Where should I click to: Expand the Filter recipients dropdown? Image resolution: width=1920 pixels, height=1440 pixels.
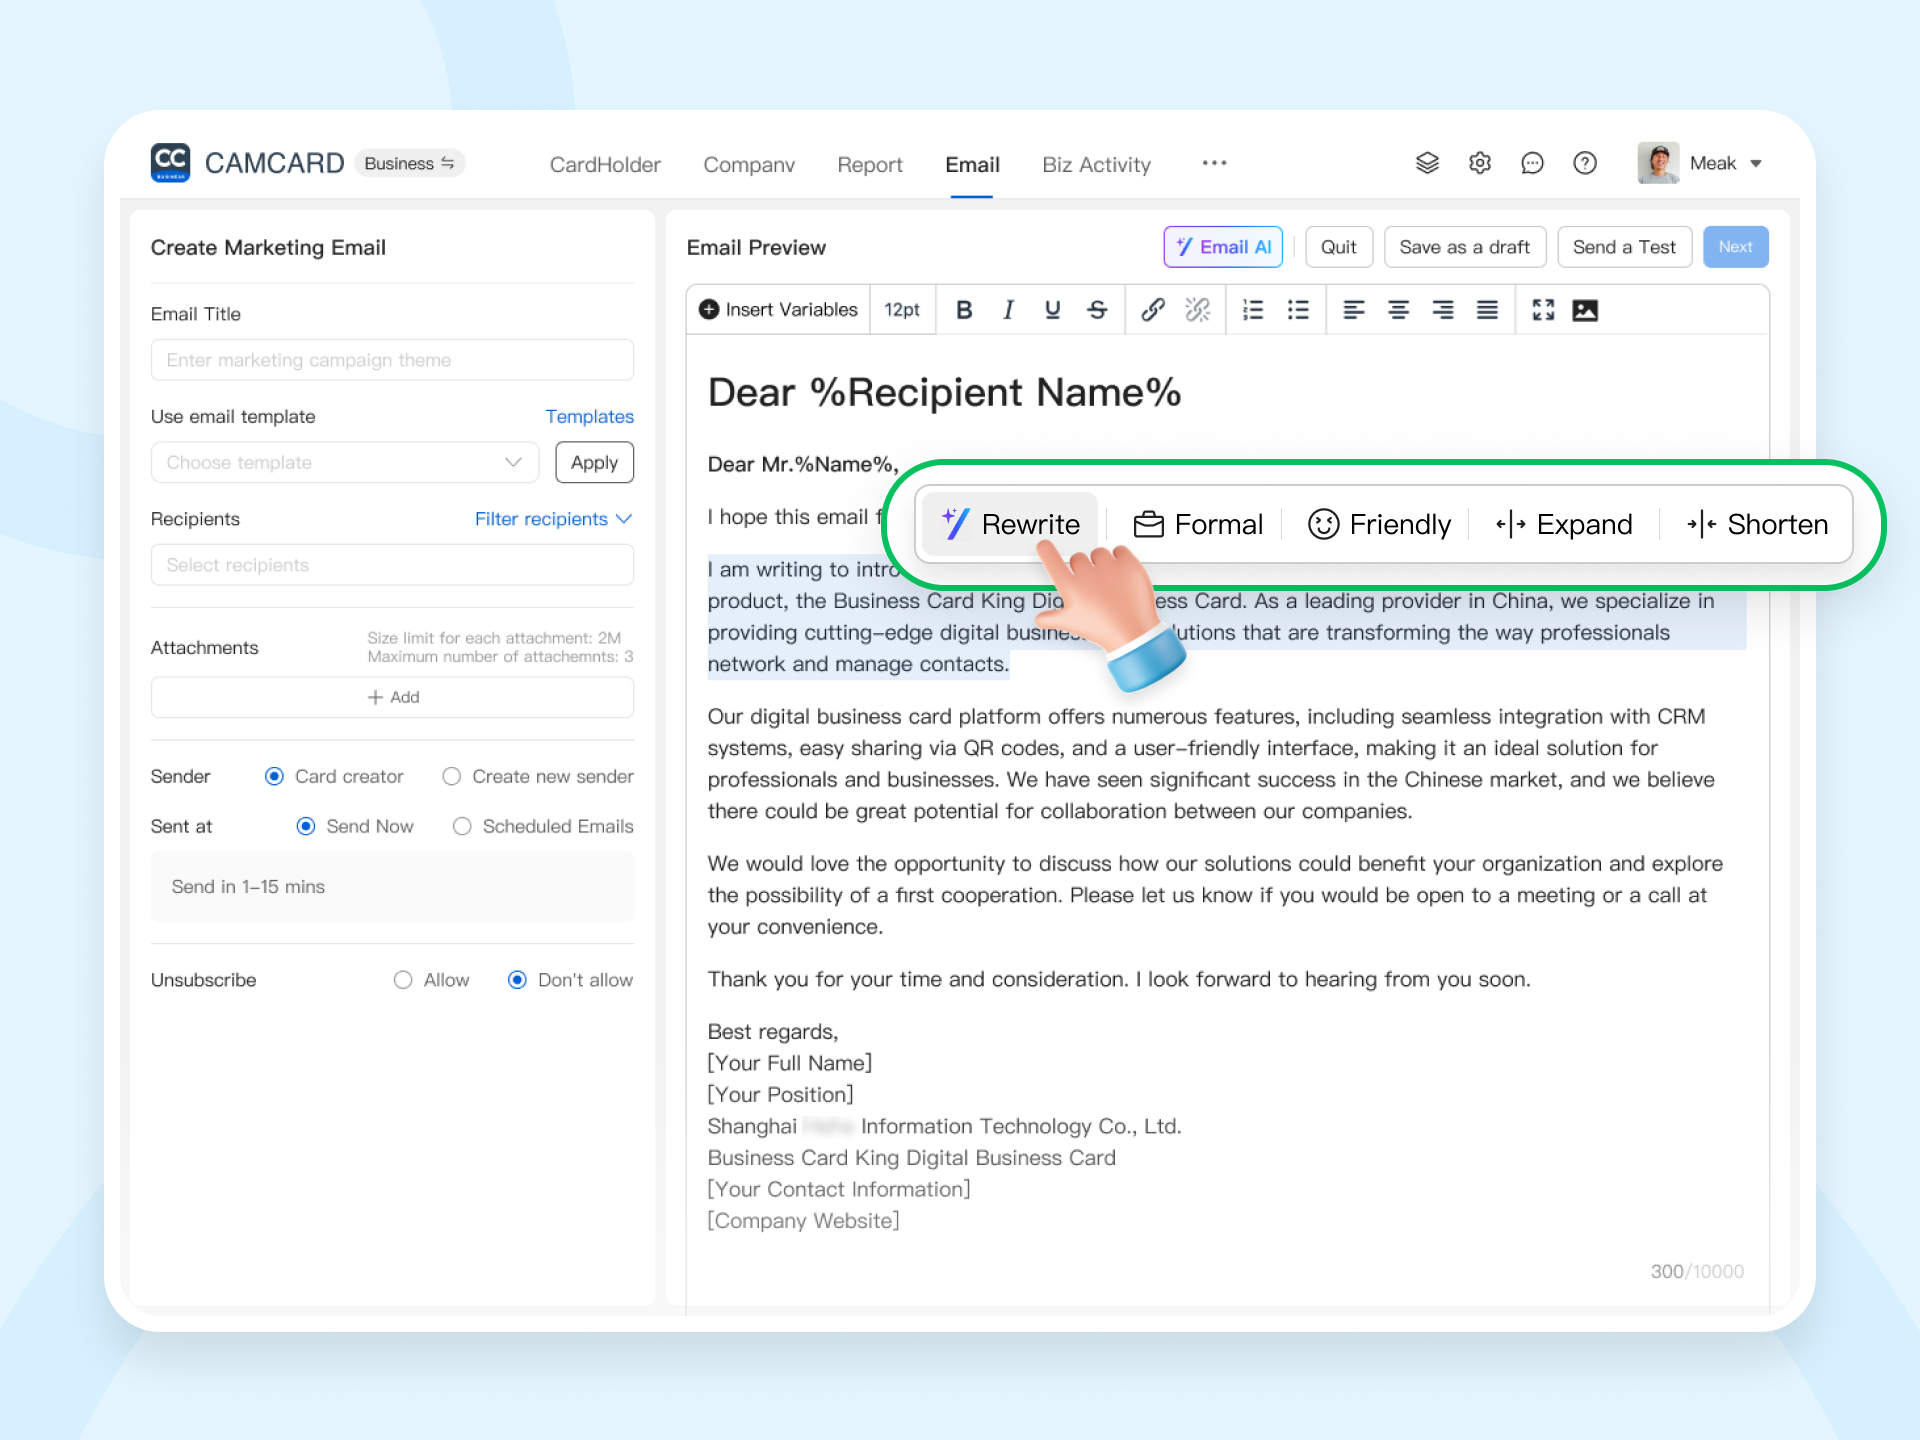(553, 519)
